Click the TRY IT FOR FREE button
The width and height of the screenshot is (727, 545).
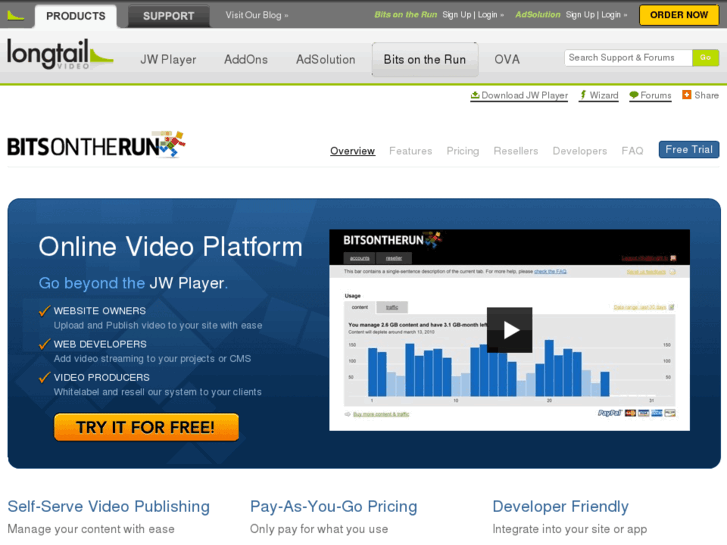click(147, 427)
